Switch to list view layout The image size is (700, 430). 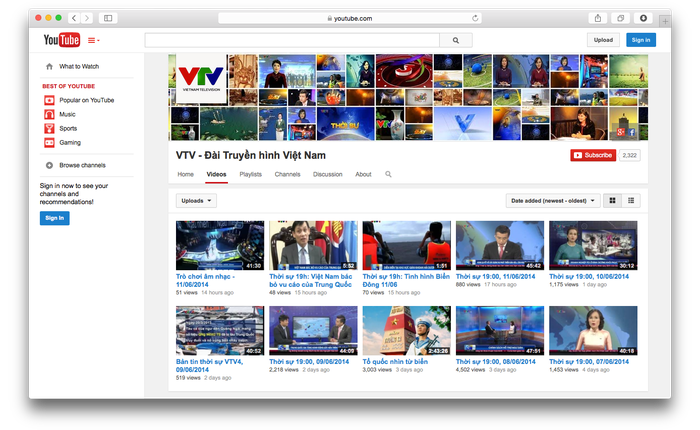pyautogui.click(x=631, y=200)
